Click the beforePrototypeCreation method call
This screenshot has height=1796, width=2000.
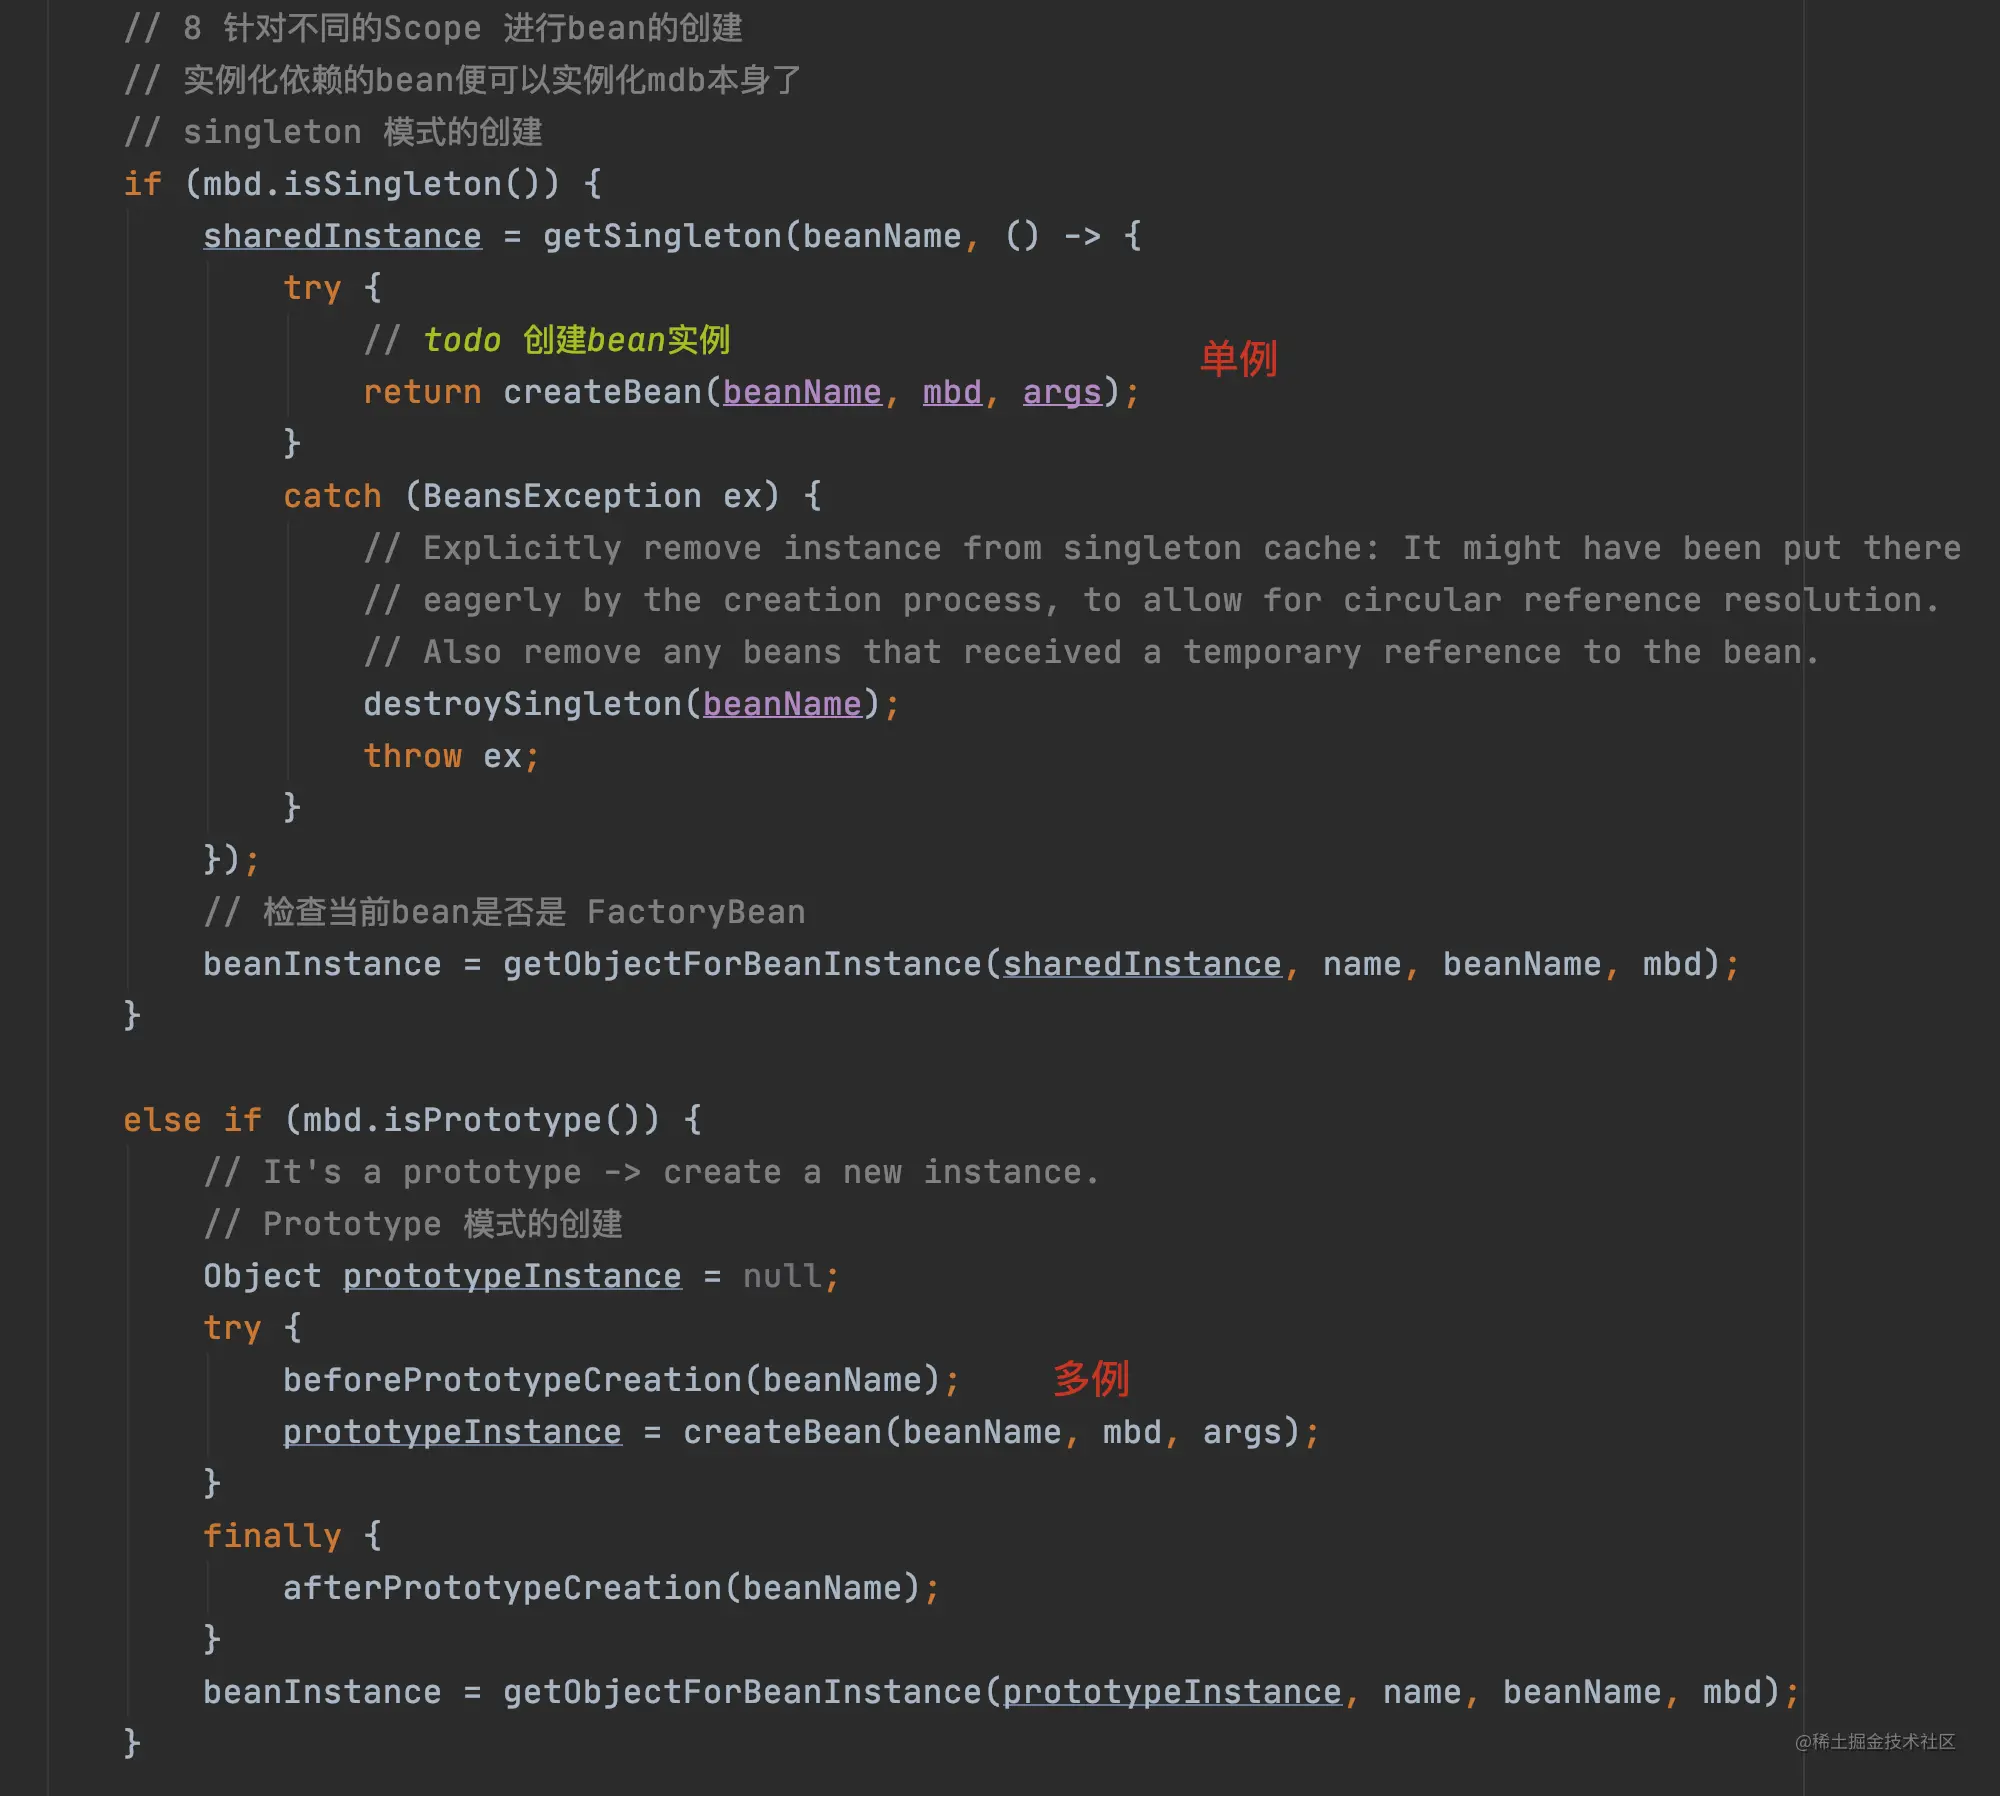click(x=512, y=1380)
